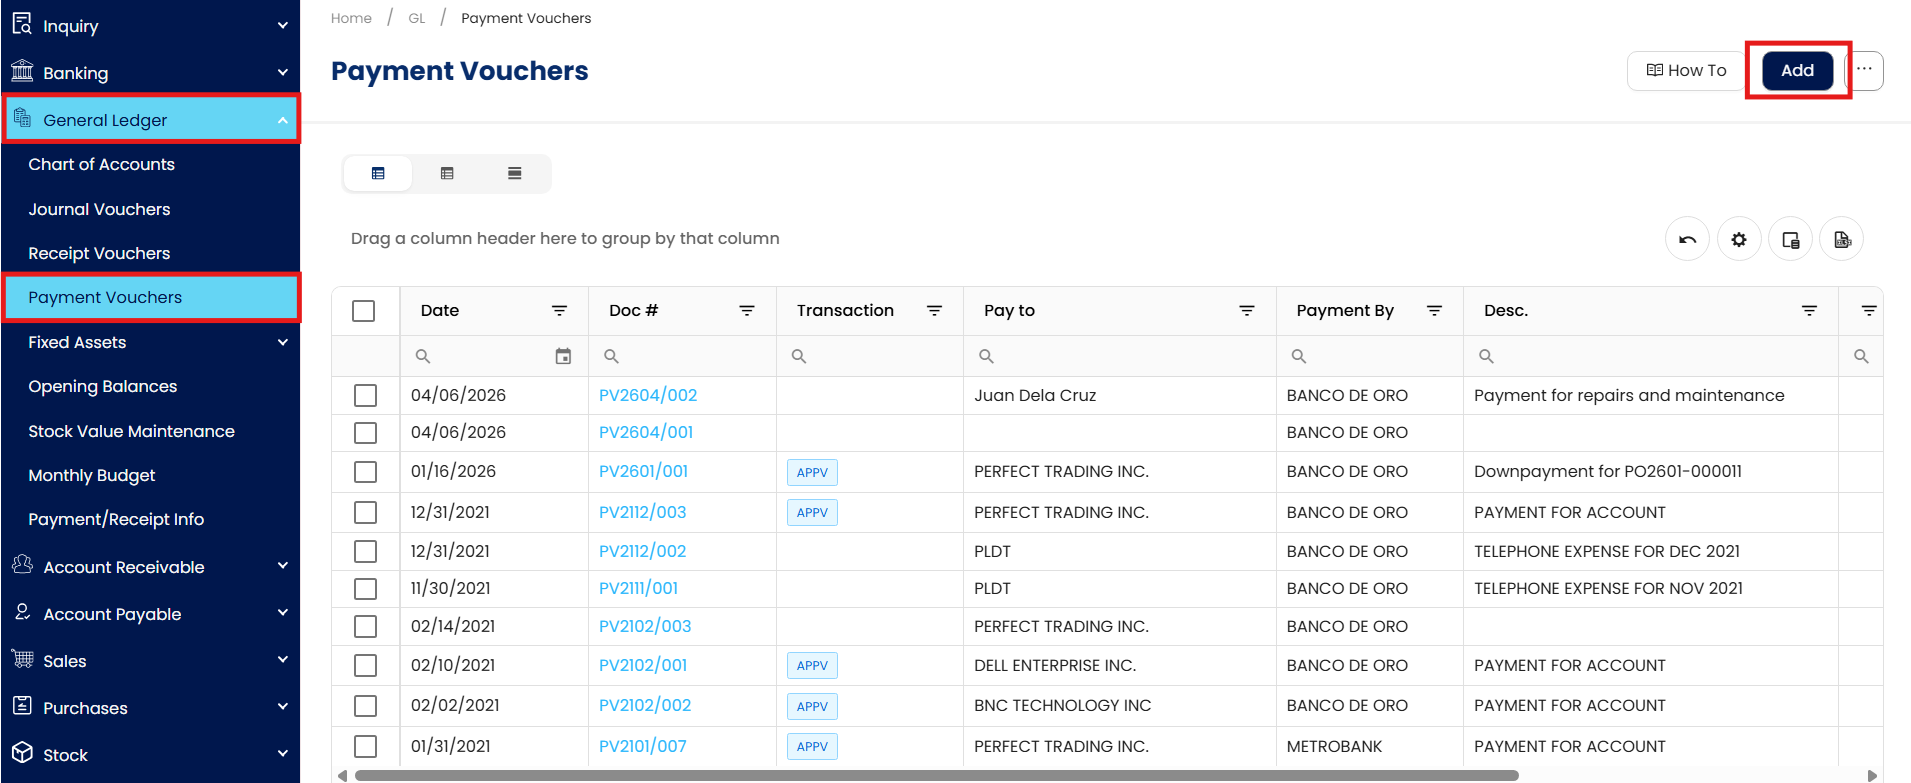
Task: Open the Desc. column filter icon
Action: (x=1809, y=311)
